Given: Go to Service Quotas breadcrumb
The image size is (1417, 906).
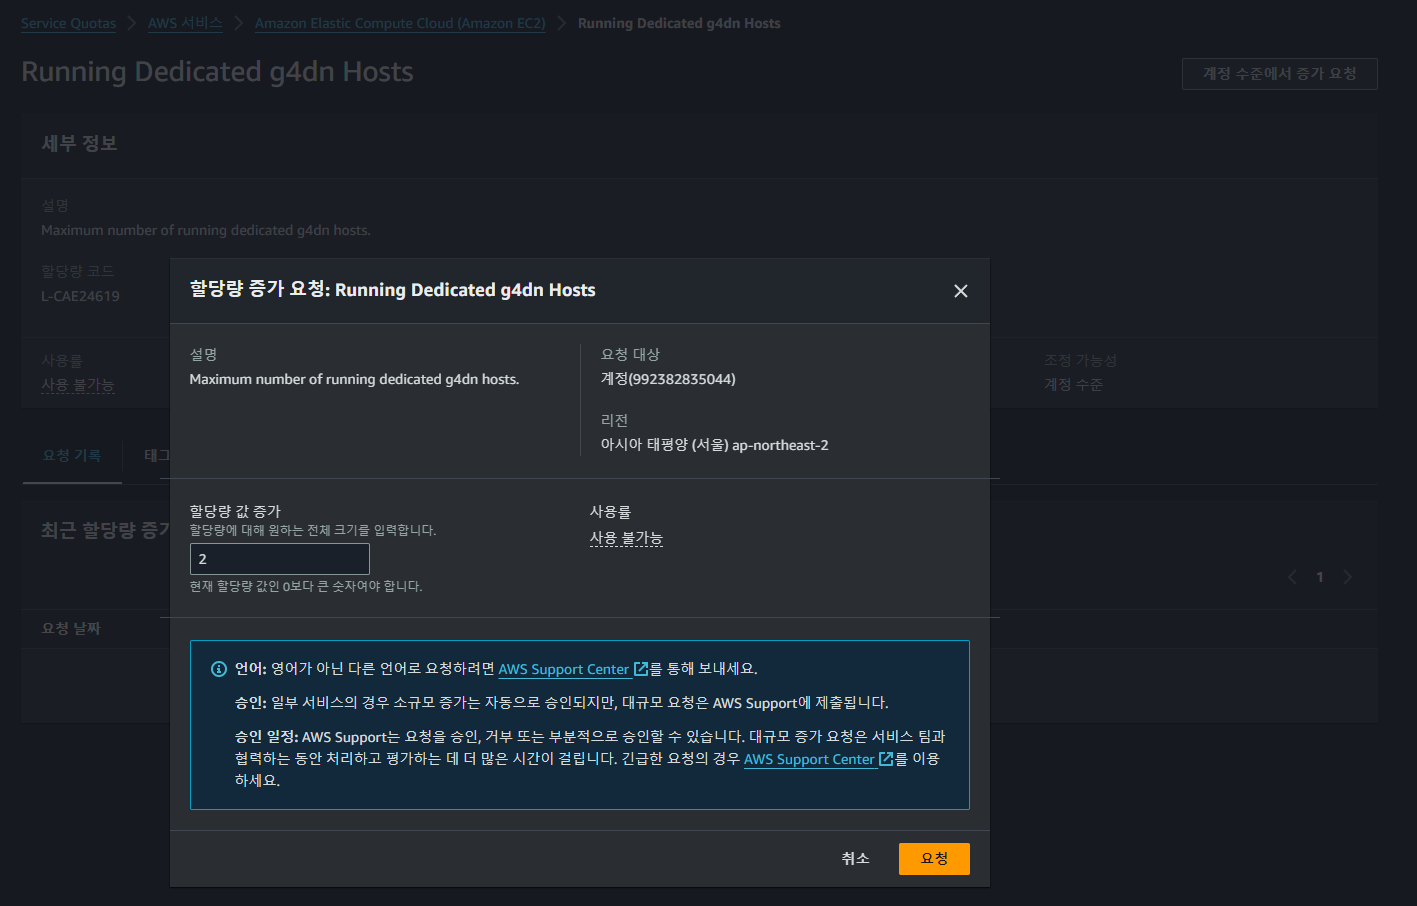Looking at the screenshot, I should pyautogui.click(x=68, y=23).
